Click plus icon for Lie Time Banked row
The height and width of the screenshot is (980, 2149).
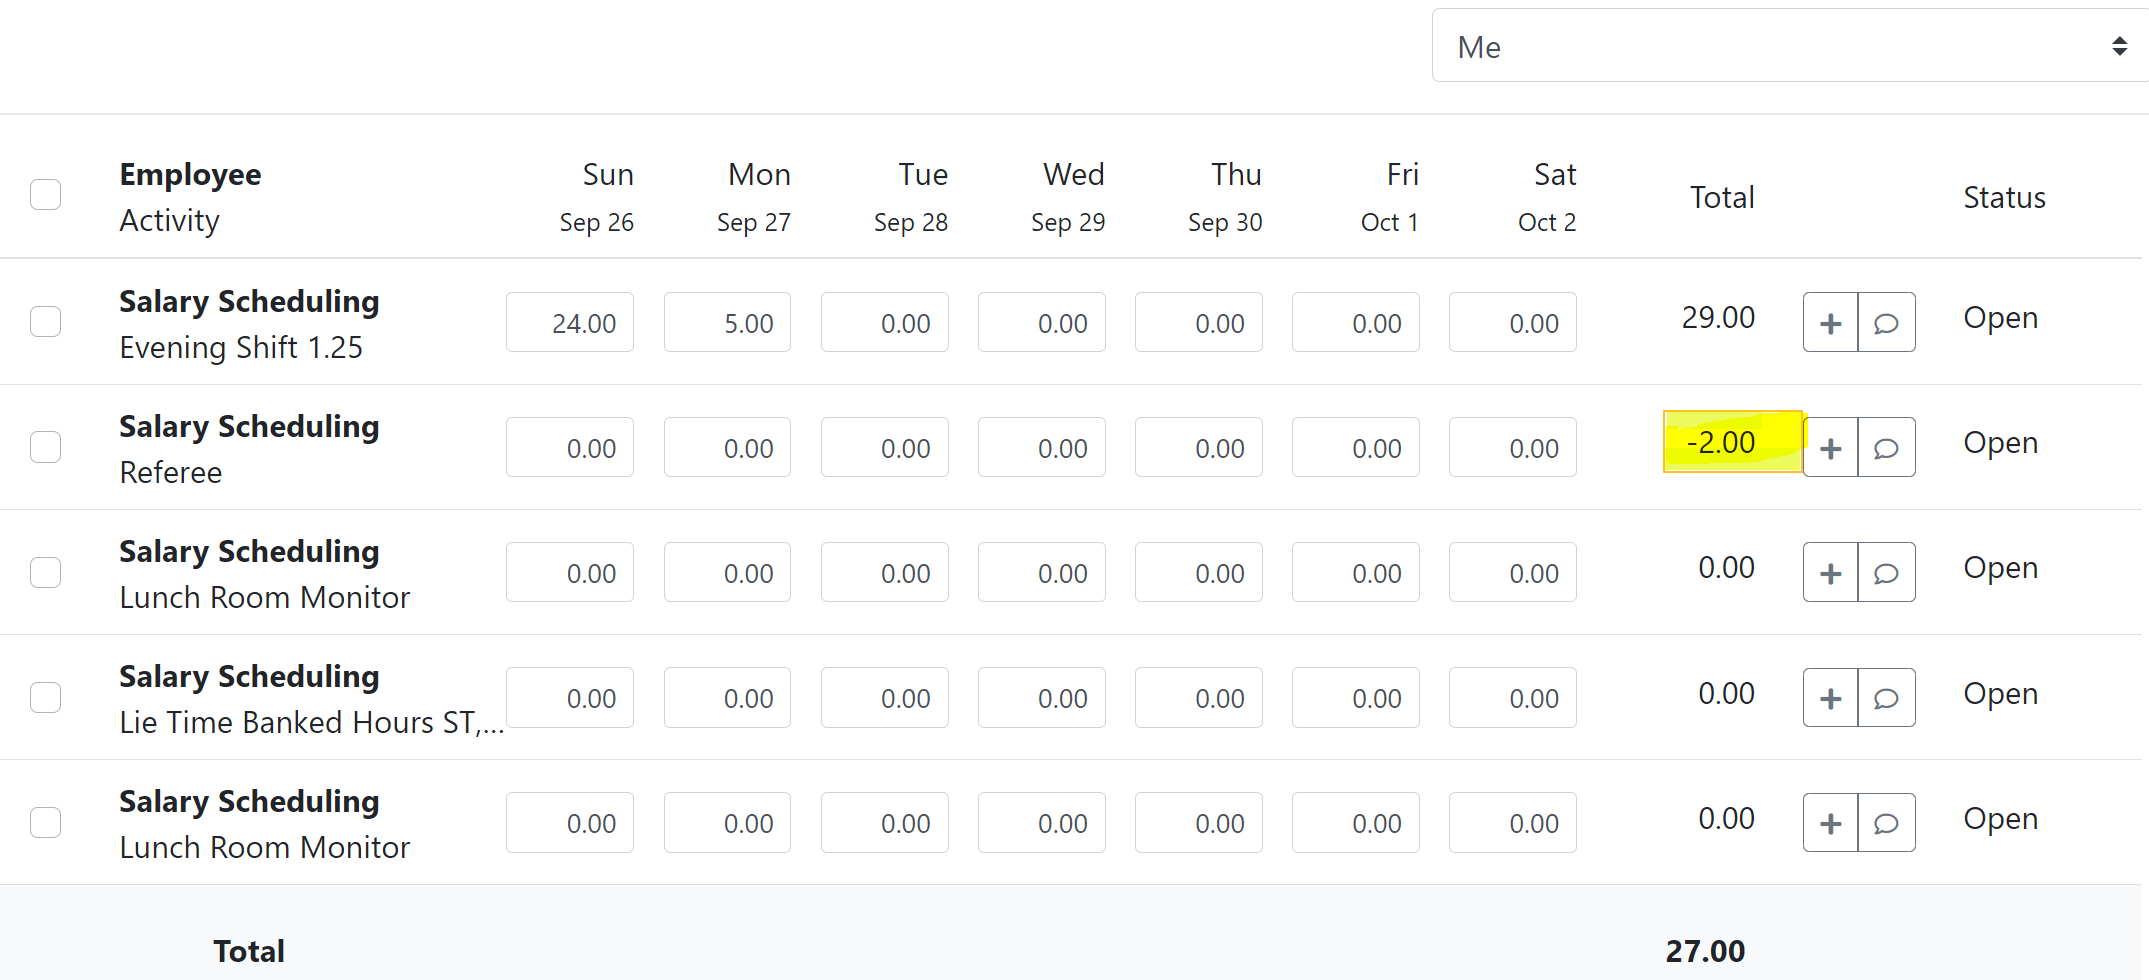pyautogui.click(x=1830, y=698)
